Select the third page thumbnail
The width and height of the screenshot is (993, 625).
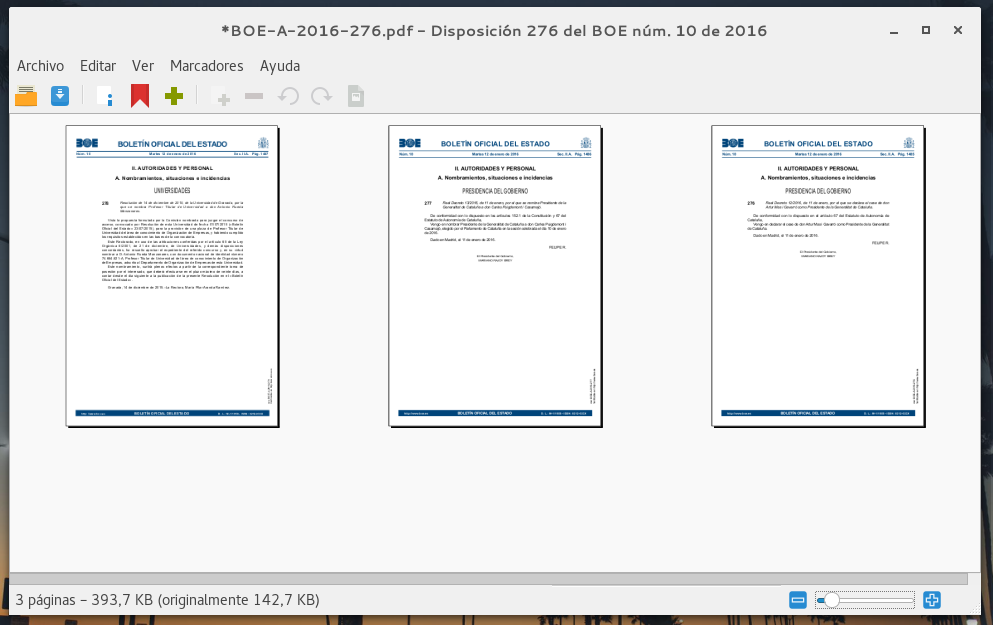click(x=818, y=276)
